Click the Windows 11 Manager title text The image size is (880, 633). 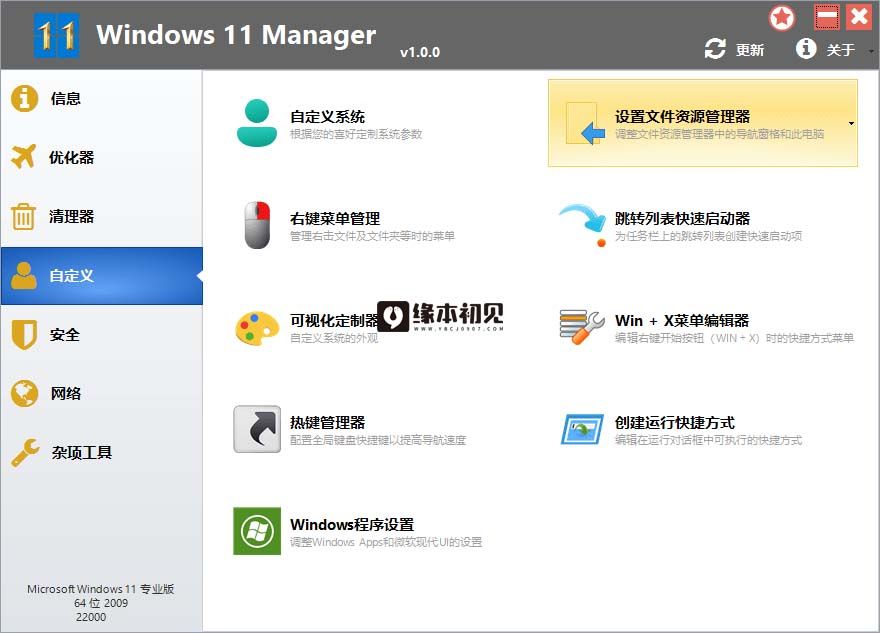236,35
